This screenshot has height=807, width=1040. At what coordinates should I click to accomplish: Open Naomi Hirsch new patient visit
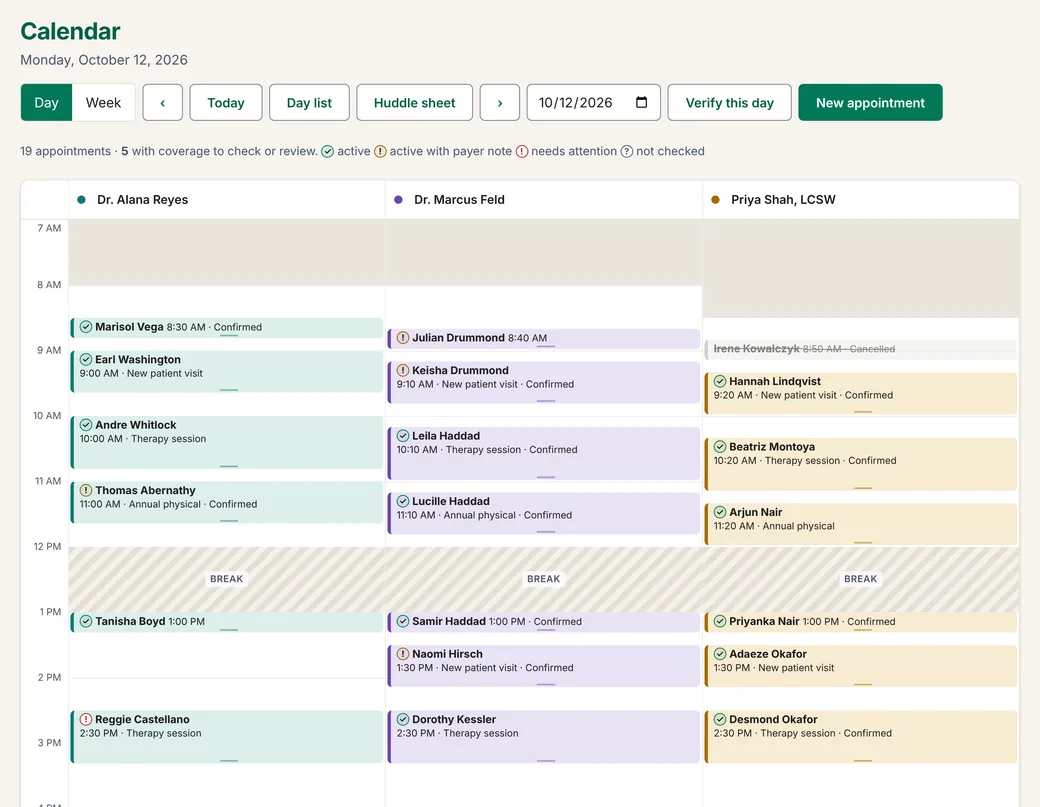[544, 666]
